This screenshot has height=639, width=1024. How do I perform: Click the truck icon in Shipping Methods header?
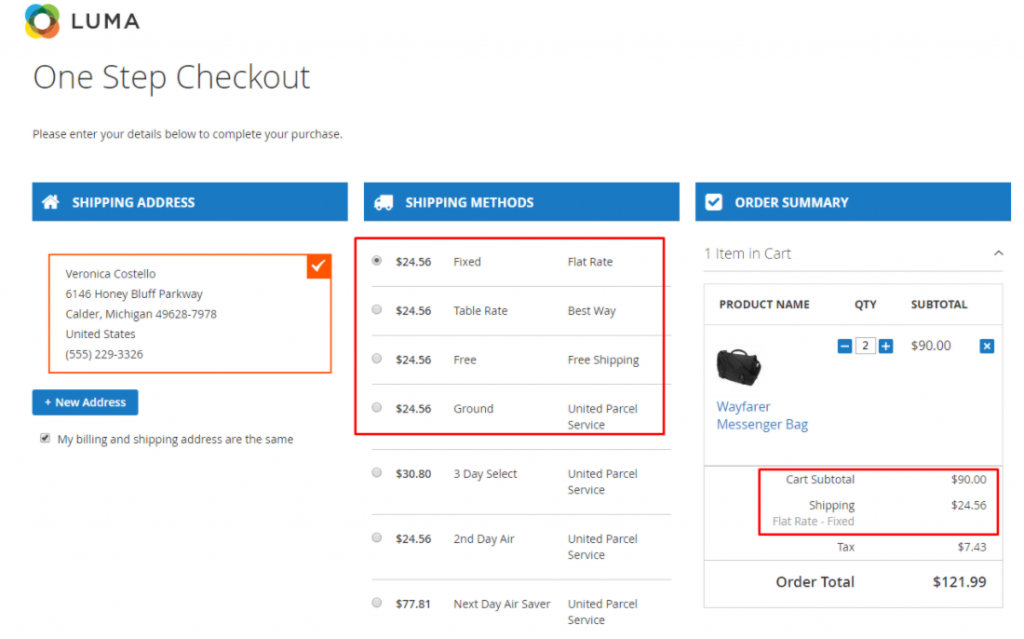pyautogui.click(x=383, y=202)
